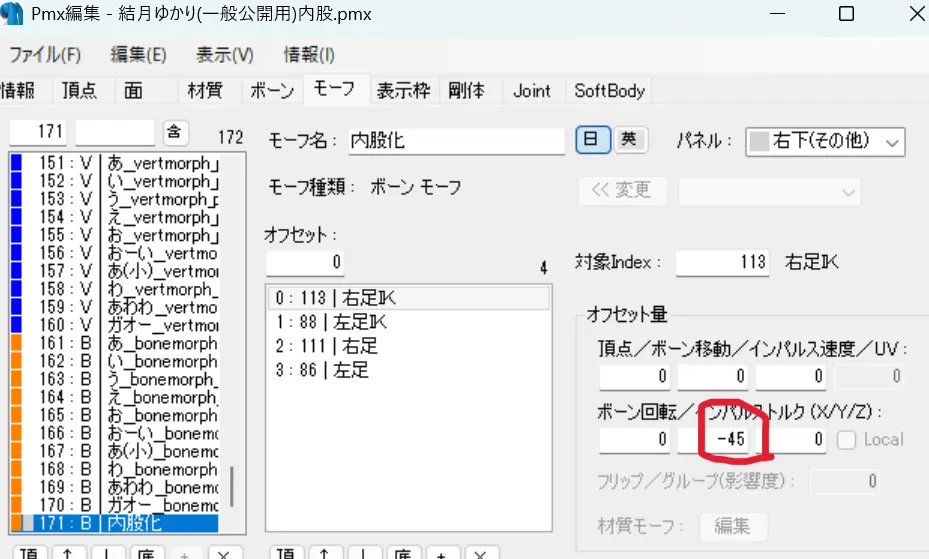Select the 日 Japanese name toggle
Image resolution: width=929 pixels, height=559 pixels.
[592, 140]
